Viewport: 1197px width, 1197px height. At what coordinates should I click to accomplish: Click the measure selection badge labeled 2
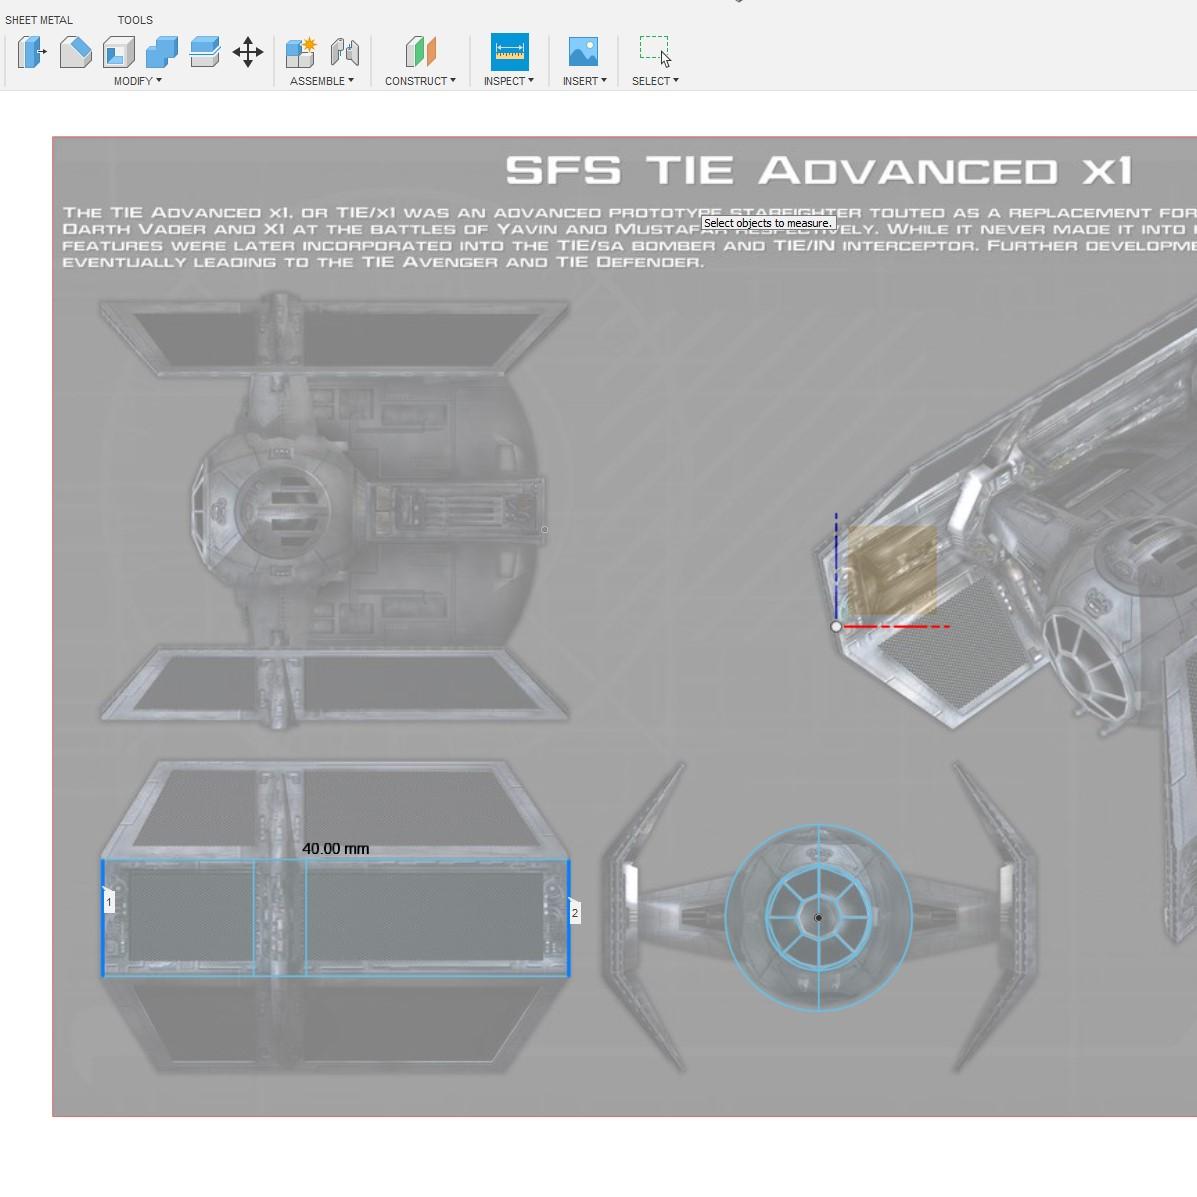(575, 912)
